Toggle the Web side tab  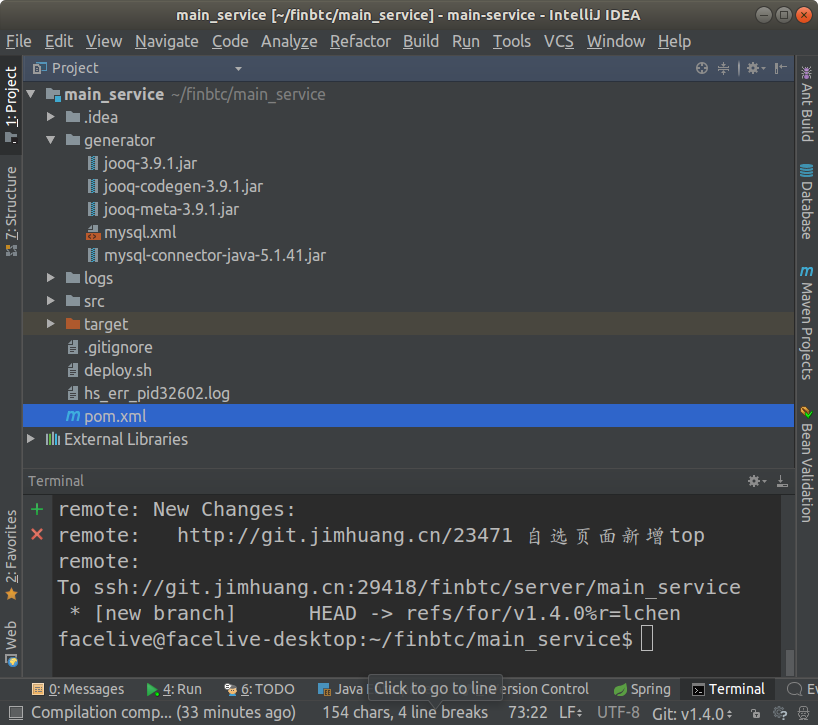pyautogui.click(x=11, y=644)
